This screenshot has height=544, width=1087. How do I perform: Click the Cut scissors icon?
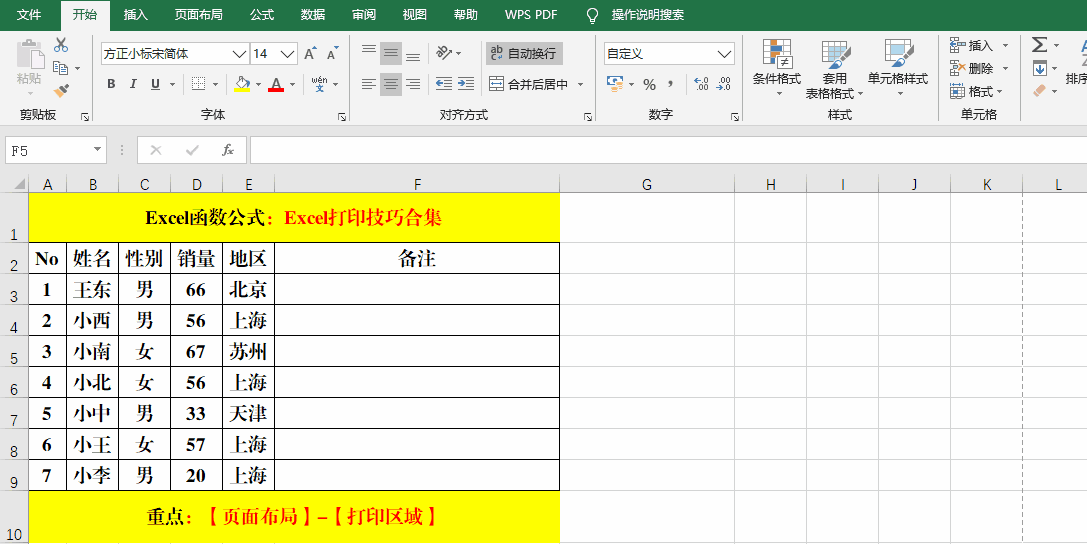coord(61,45)
